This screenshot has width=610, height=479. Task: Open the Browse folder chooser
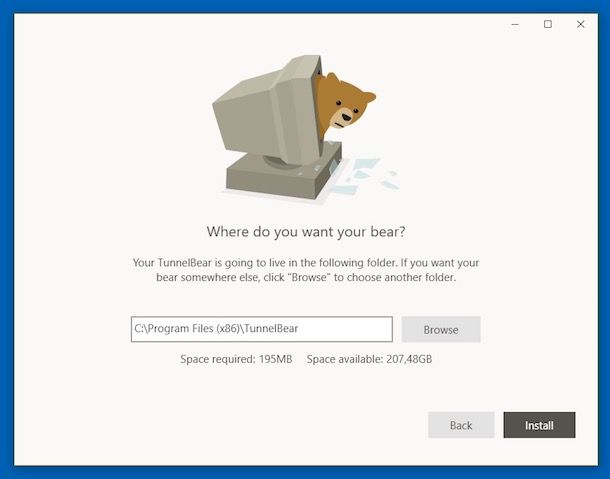[x=441, y=329]
